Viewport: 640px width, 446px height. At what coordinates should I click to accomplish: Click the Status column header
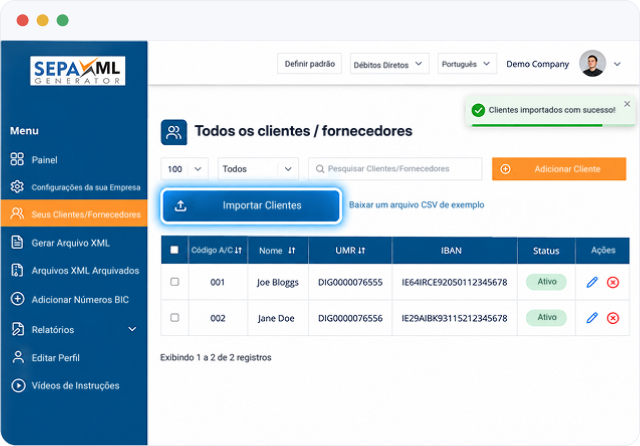tap(546, 251)
